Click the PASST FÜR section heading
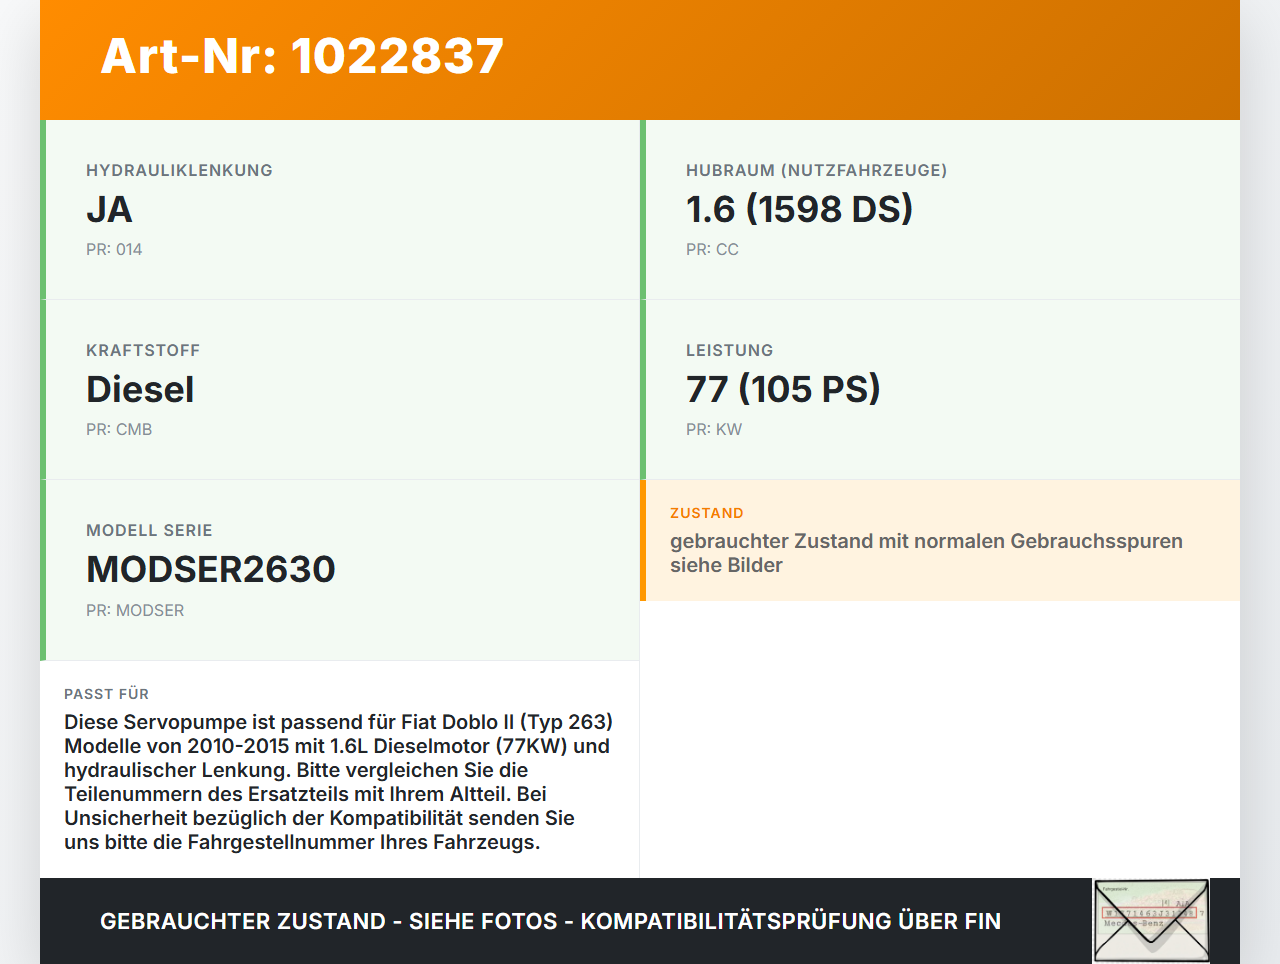1280x964 pixels. point(106,694)
